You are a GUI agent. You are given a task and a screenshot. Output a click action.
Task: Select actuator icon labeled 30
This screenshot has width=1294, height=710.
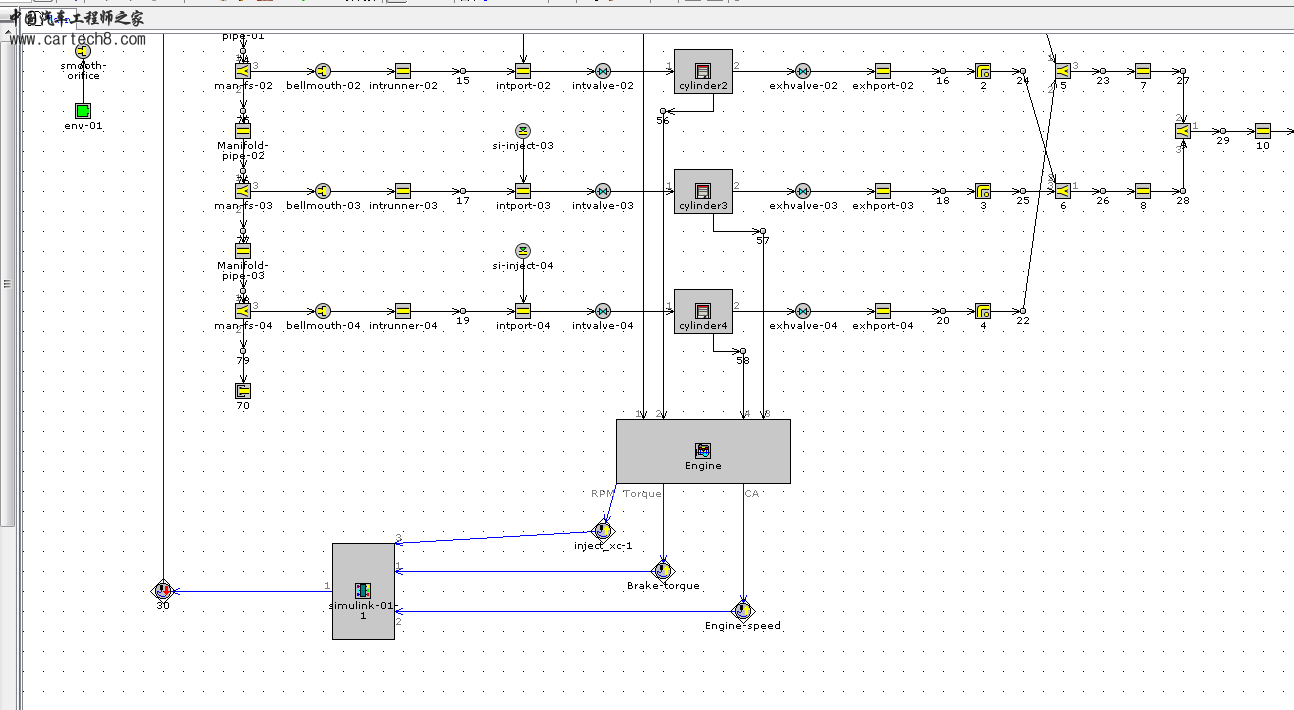163,590
